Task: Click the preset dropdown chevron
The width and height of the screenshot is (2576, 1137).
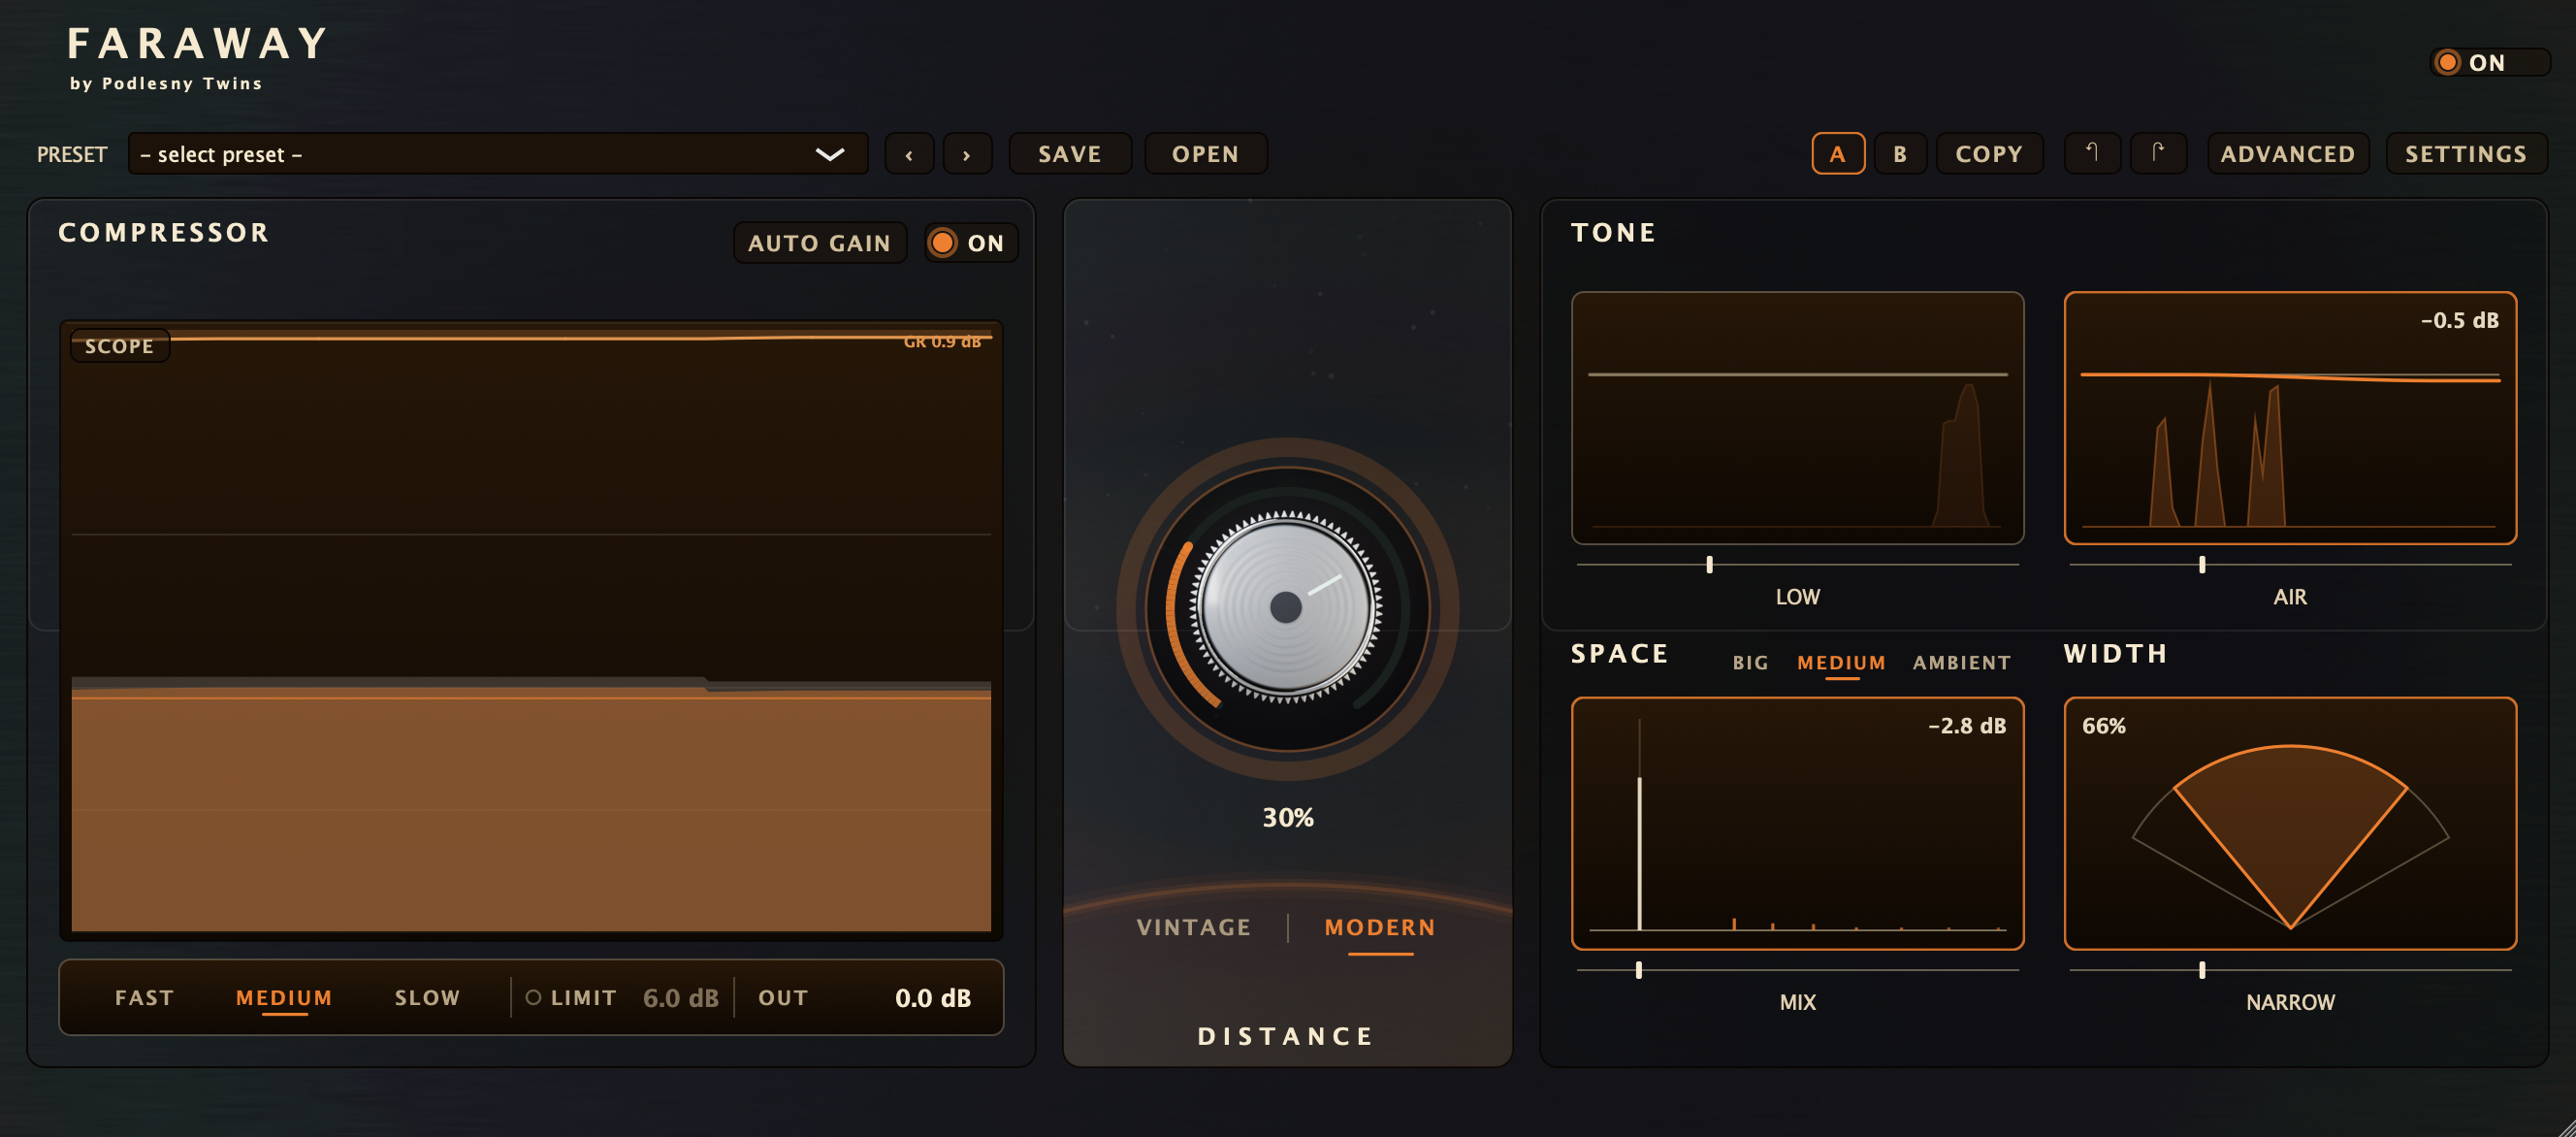Action: pyautogui.click(x=830, y=154)
